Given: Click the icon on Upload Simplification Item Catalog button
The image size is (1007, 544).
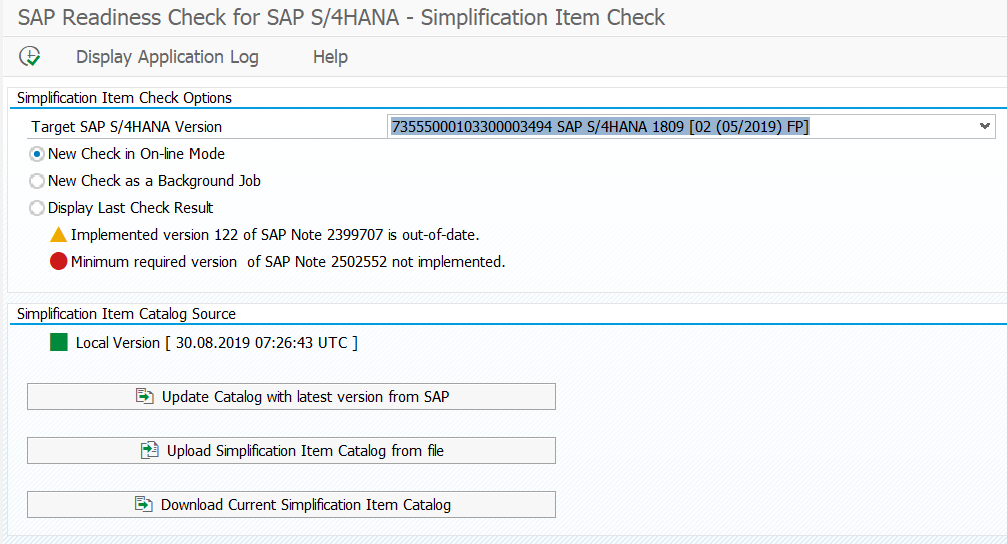Looking at the screenshot, I should click(x=150, y=450).
